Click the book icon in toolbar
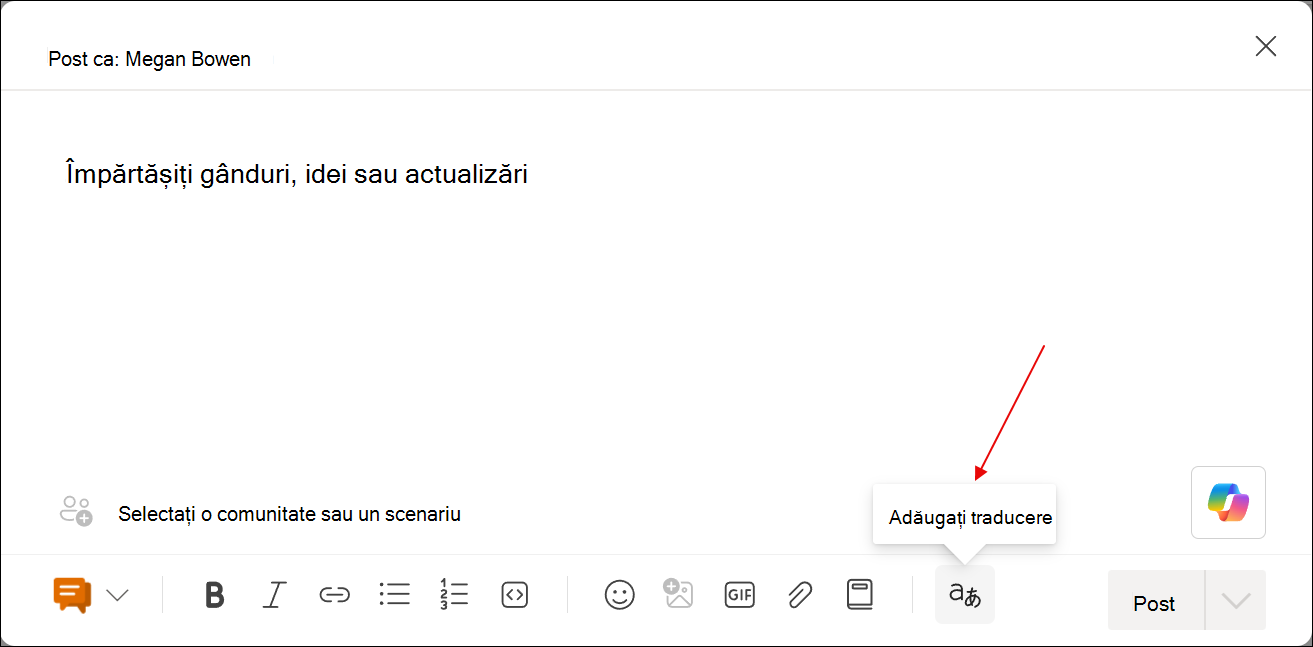 (x=860, y=595)
